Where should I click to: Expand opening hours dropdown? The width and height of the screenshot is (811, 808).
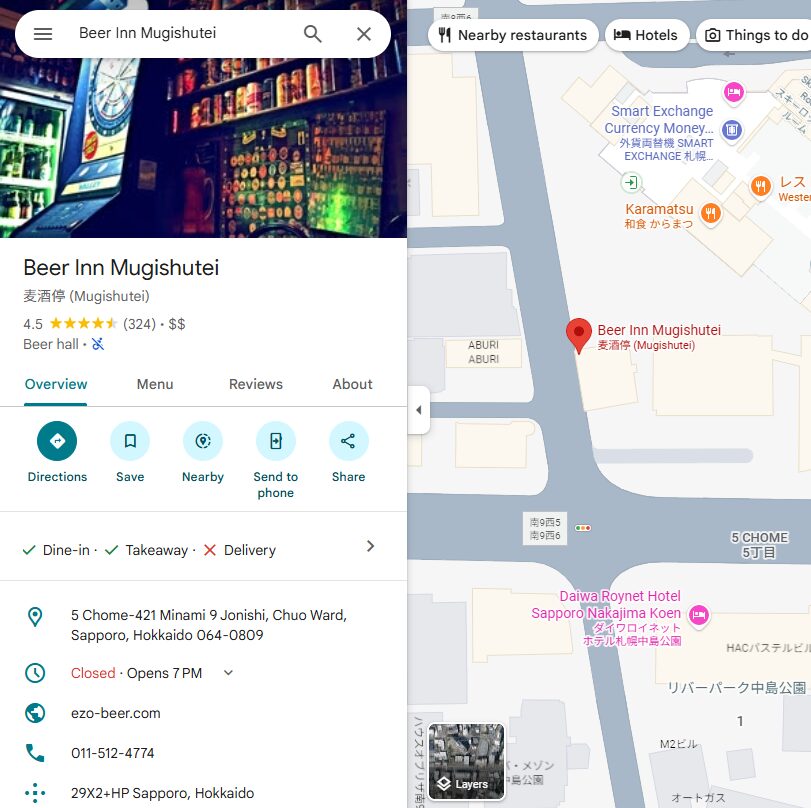point(228,673)
